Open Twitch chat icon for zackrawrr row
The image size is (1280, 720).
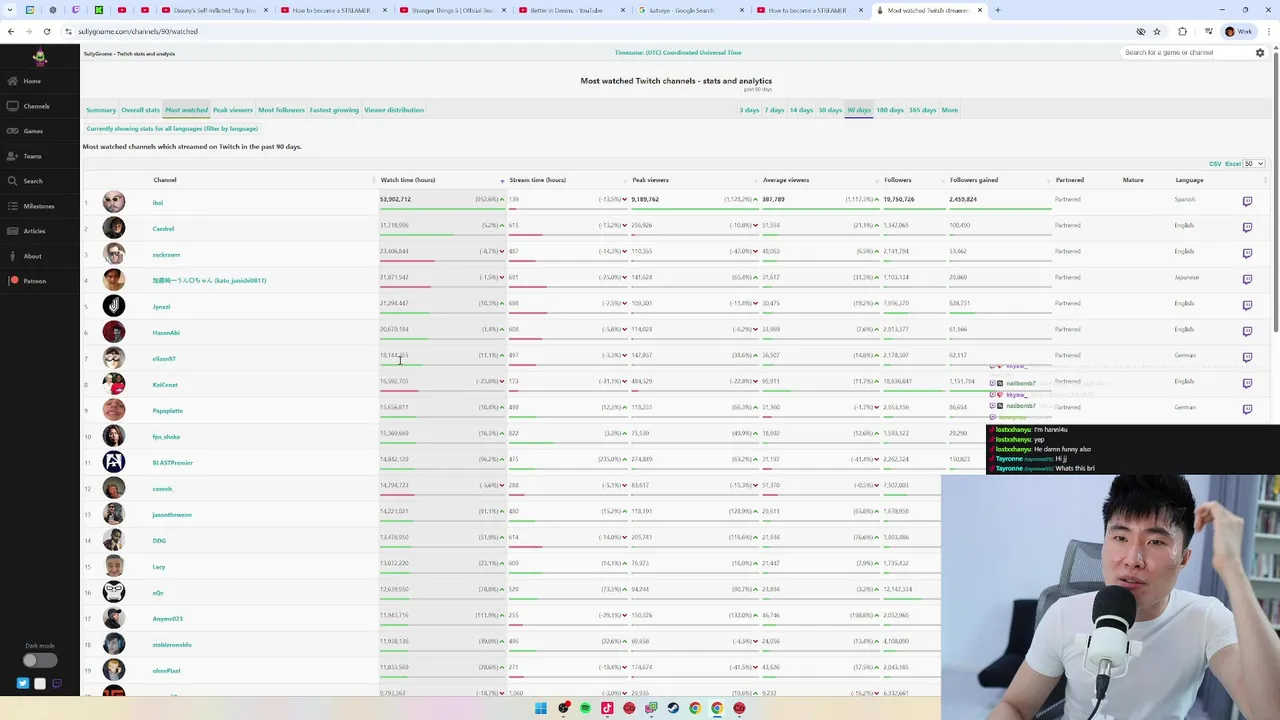tap(1247, 253)
